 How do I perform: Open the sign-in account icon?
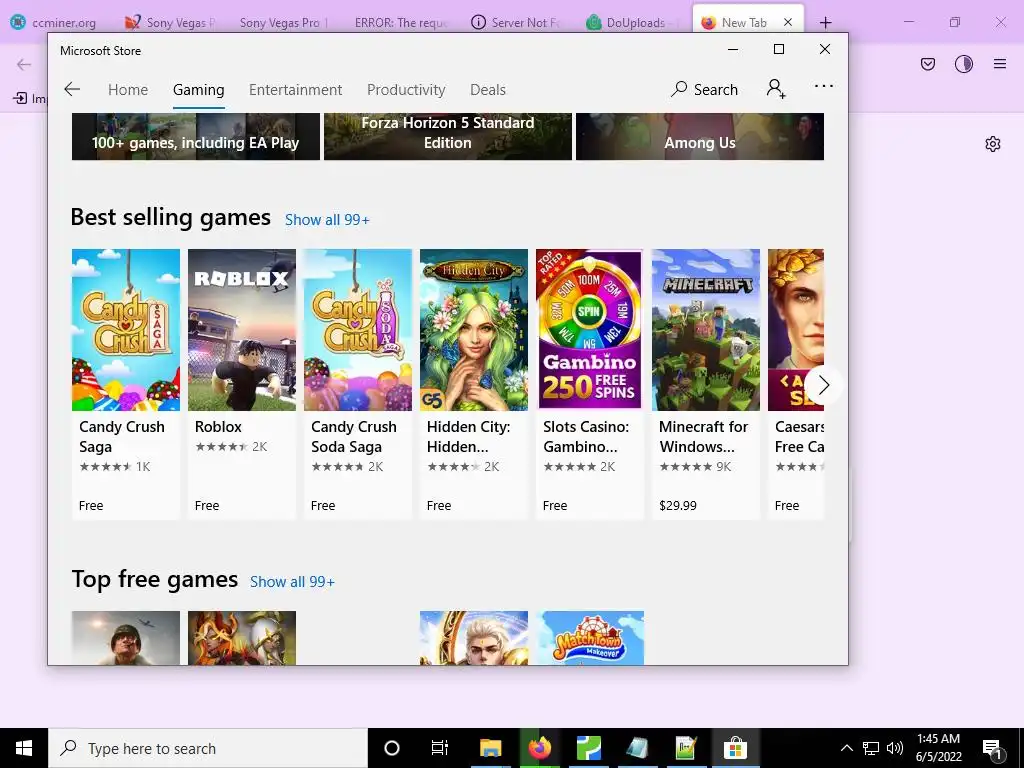(x=776, y=88)
